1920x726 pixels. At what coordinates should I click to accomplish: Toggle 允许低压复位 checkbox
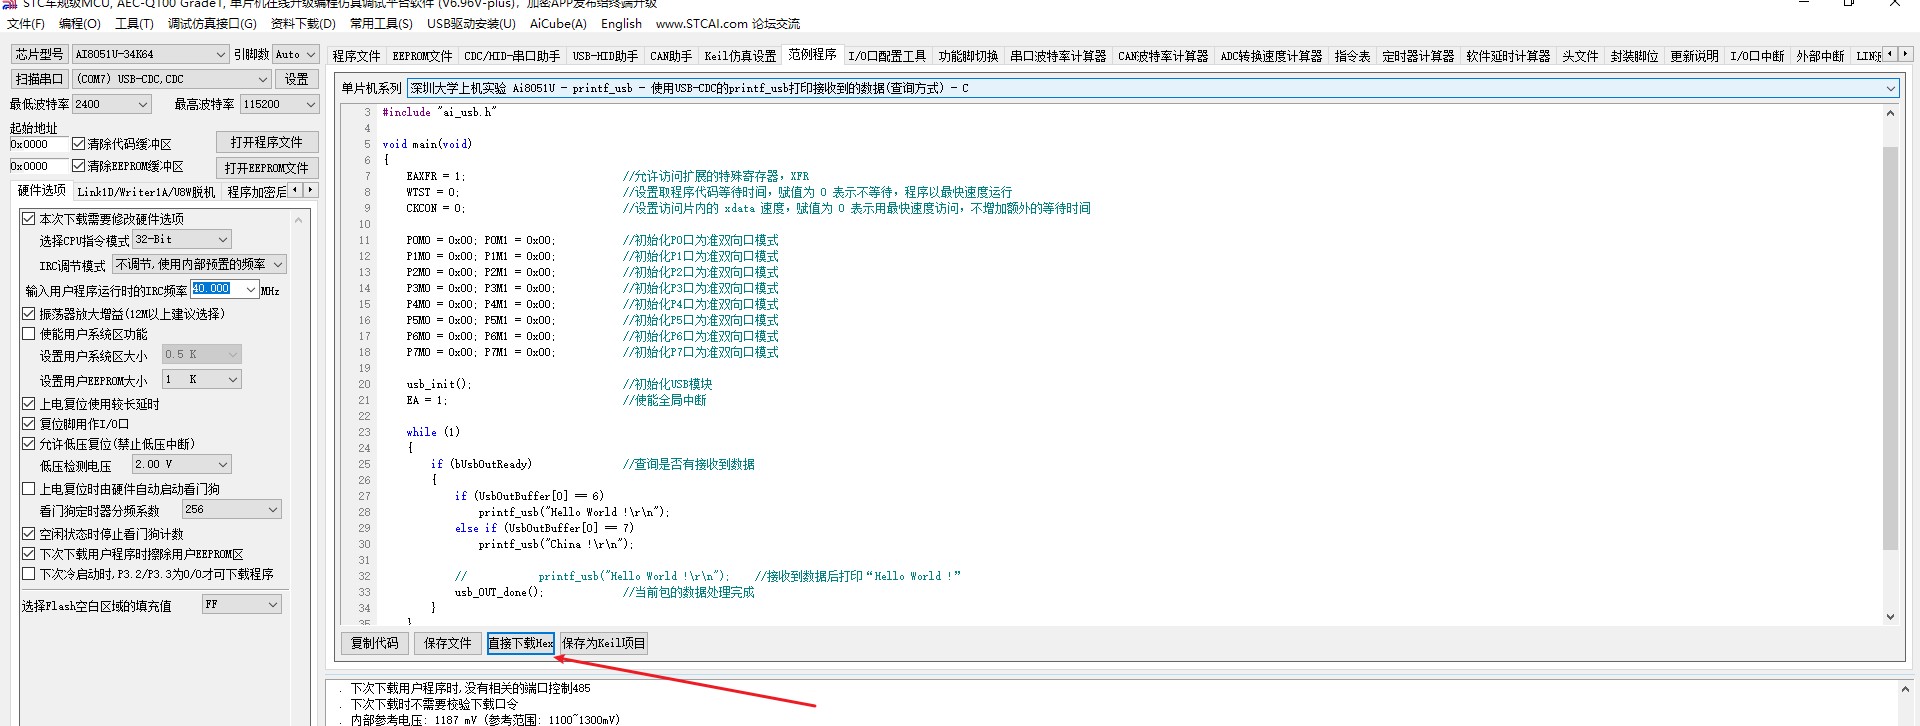29,443
